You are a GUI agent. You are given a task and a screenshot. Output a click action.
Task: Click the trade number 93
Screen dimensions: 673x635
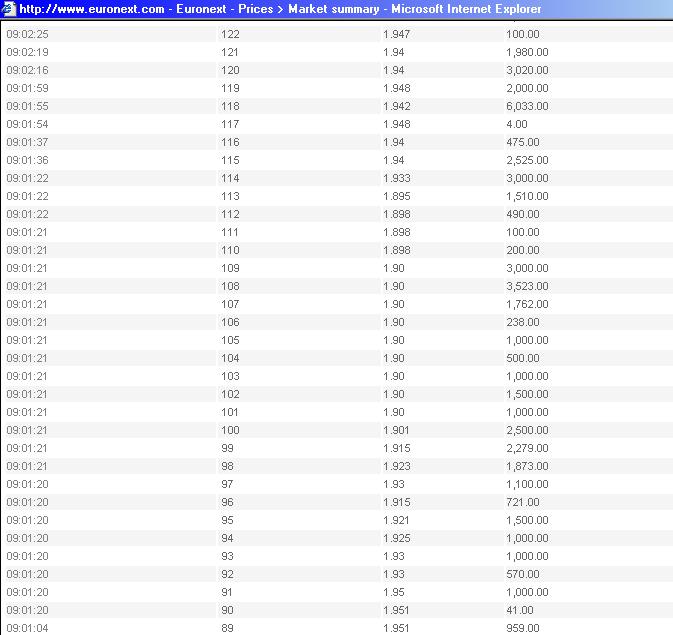point(227,557)
